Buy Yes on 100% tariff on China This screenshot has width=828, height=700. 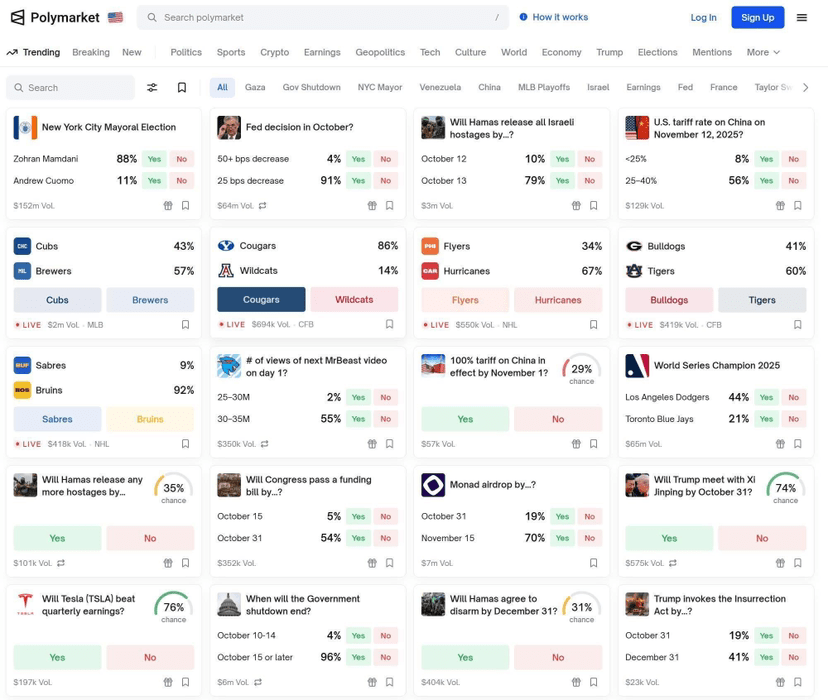(465, 419)
